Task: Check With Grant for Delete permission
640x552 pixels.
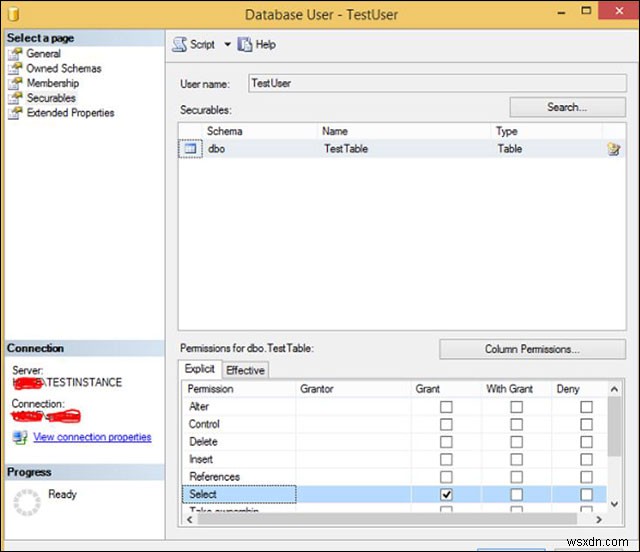Action: click(x=516, y=442)
